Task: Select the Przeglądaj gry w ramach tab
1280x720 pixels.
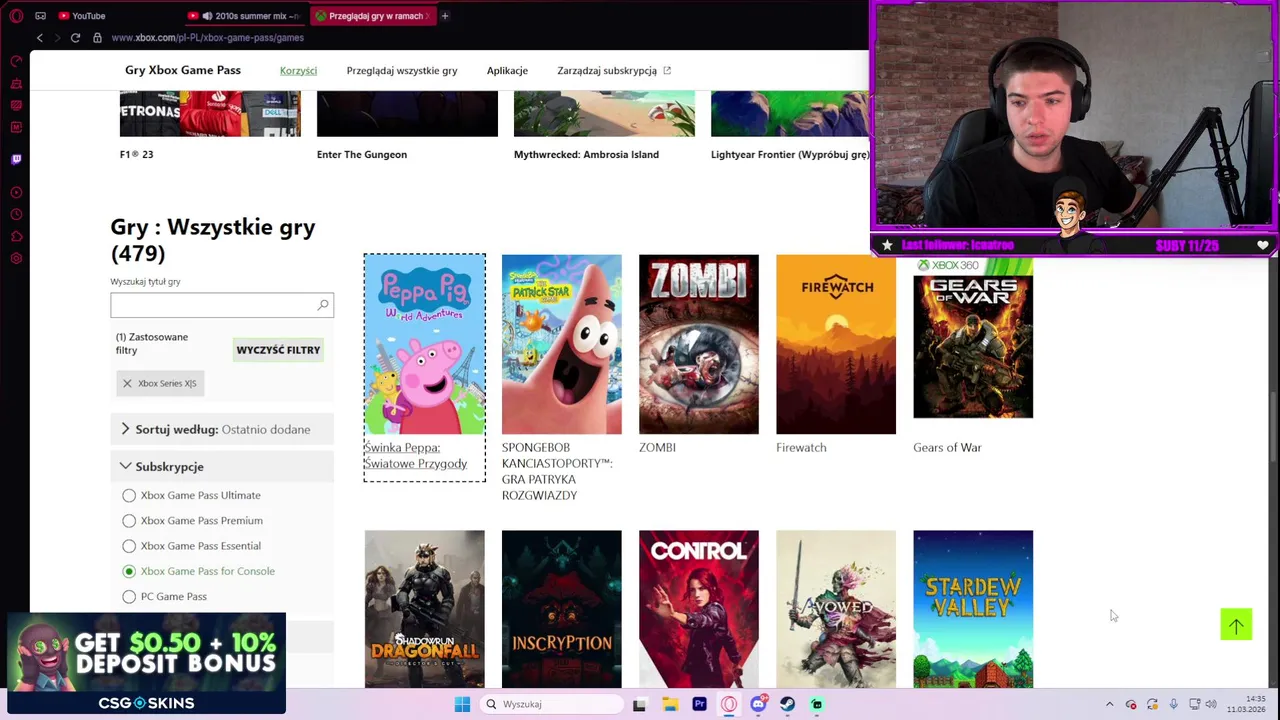Action: click(371, 16)
